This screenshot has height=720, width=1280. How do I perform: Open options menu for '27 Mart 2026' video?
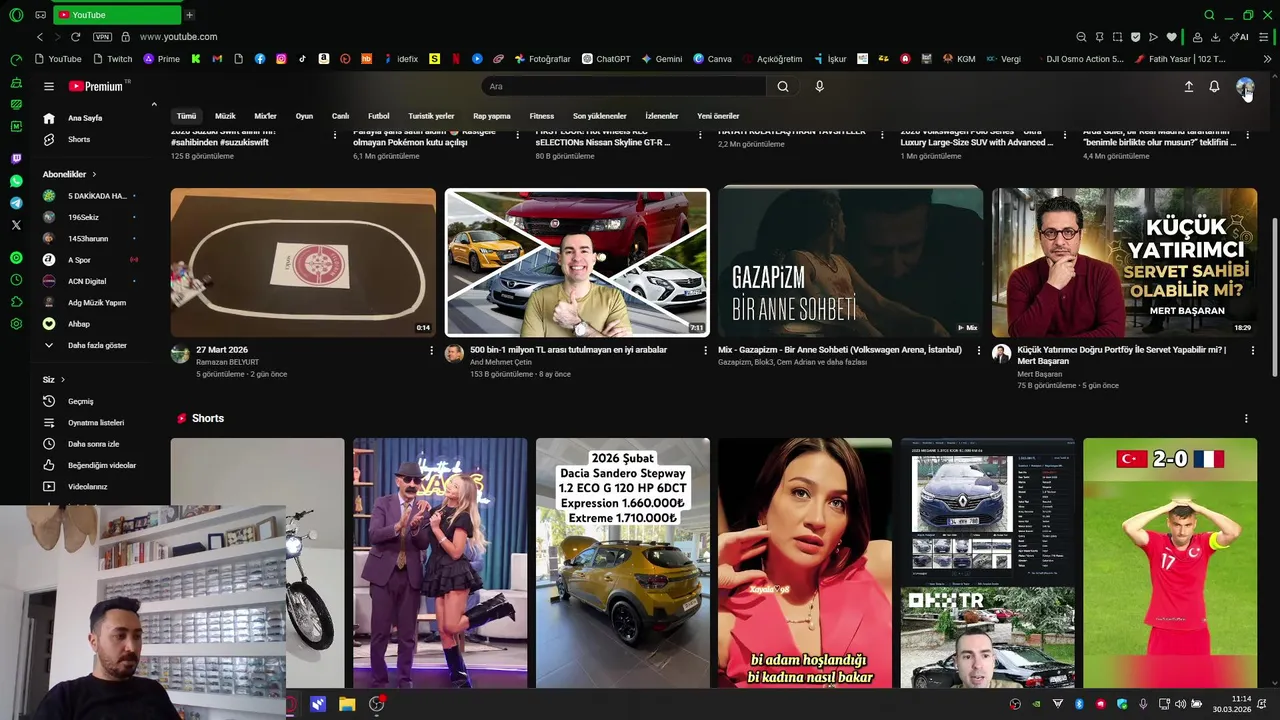pyautogui.click(x=431, y=351)
